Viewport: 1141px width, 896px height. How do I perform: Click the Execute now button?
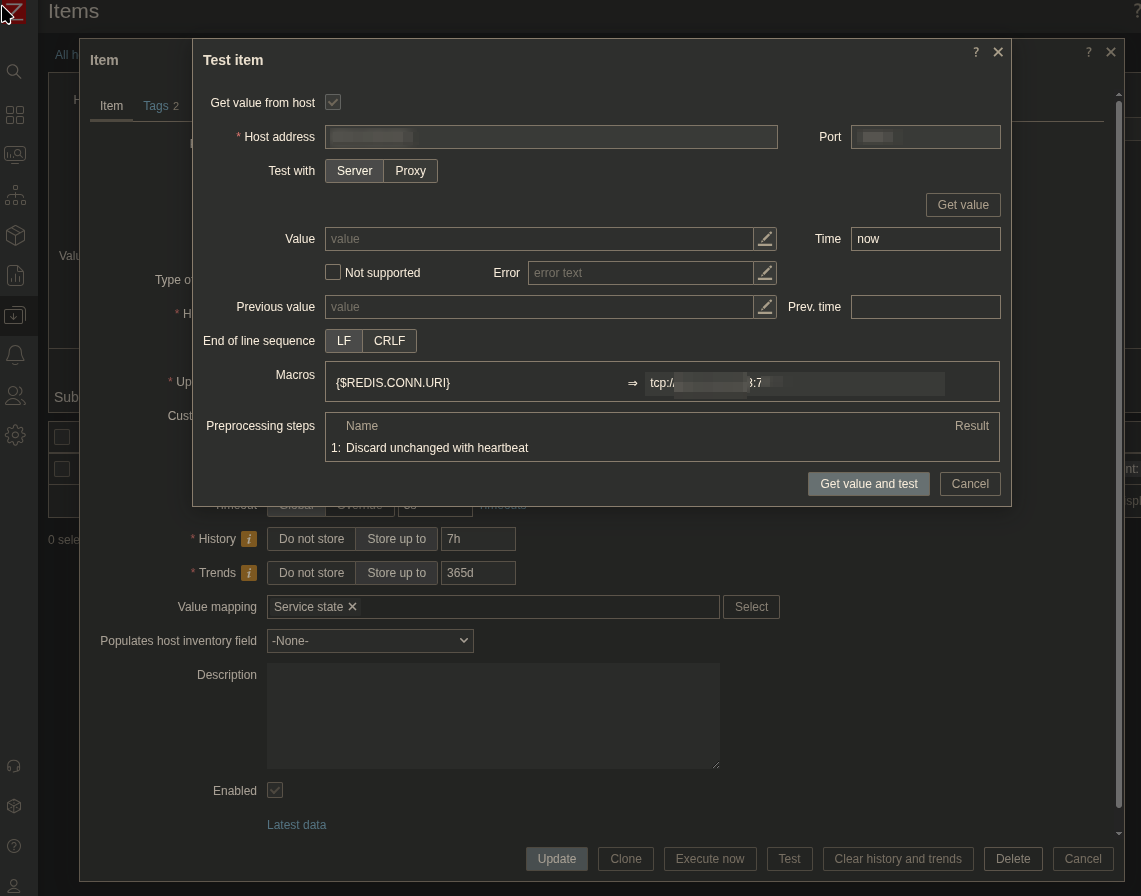tap(710, 859)
